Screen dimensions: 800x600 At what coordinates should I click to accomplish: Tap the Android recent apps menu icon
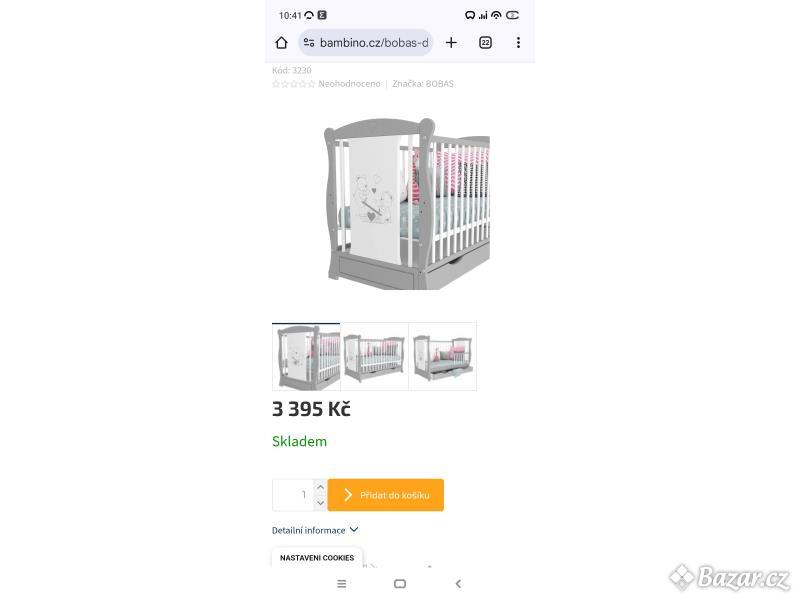[x=342, y=584]
